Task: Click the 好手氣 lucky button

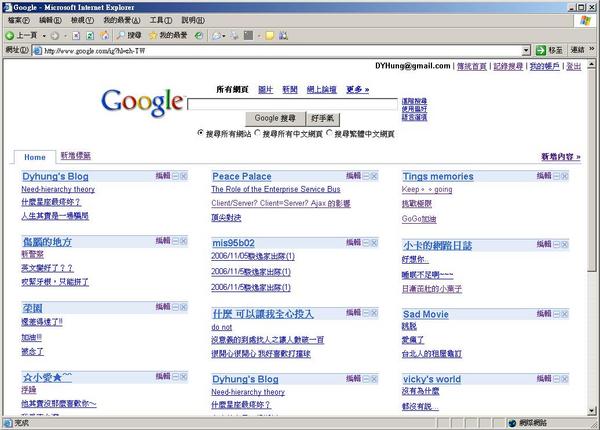Action: [323, 118]
